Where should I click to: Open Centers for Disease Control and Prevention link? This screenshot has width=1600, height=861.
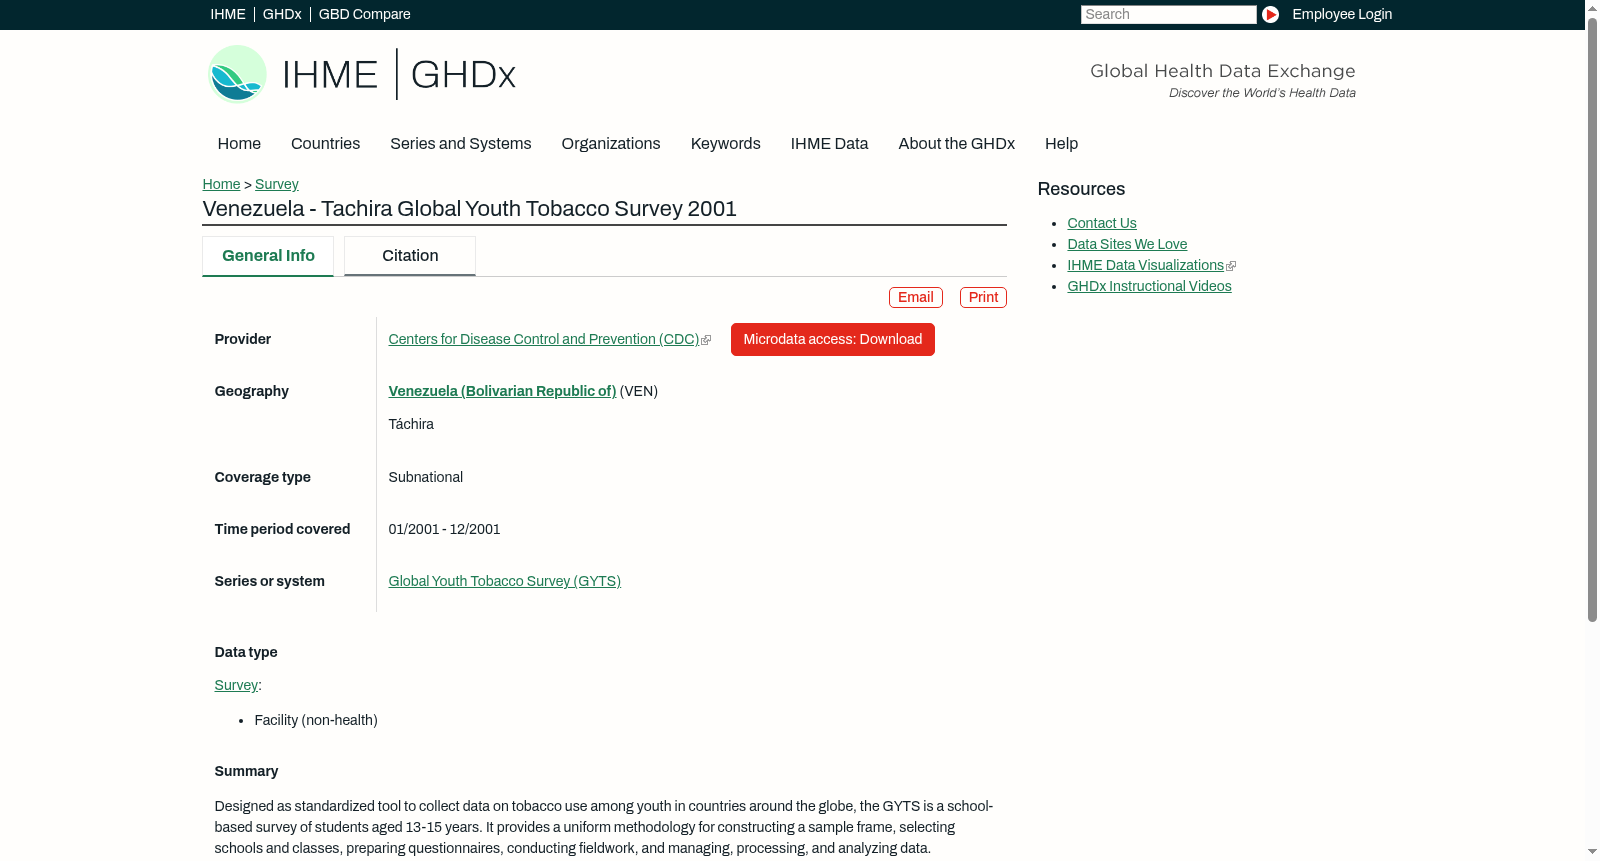click(x=544, y=340)
